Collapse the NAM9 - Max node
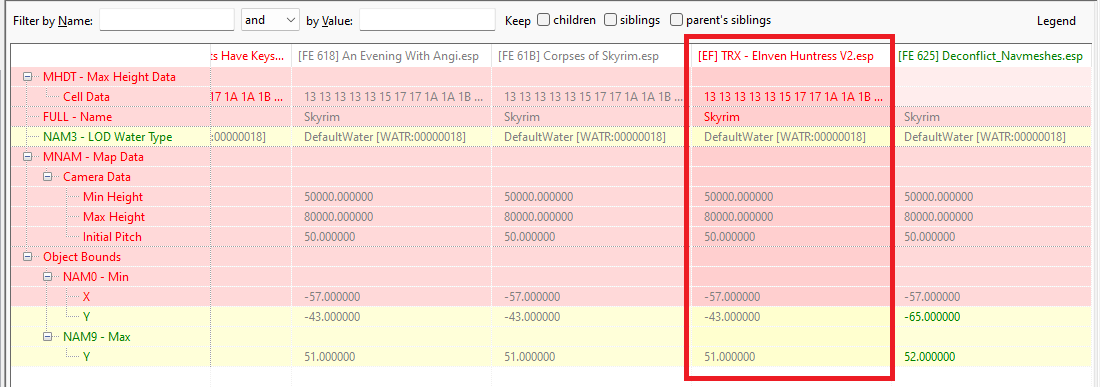 tap(47, 337)
